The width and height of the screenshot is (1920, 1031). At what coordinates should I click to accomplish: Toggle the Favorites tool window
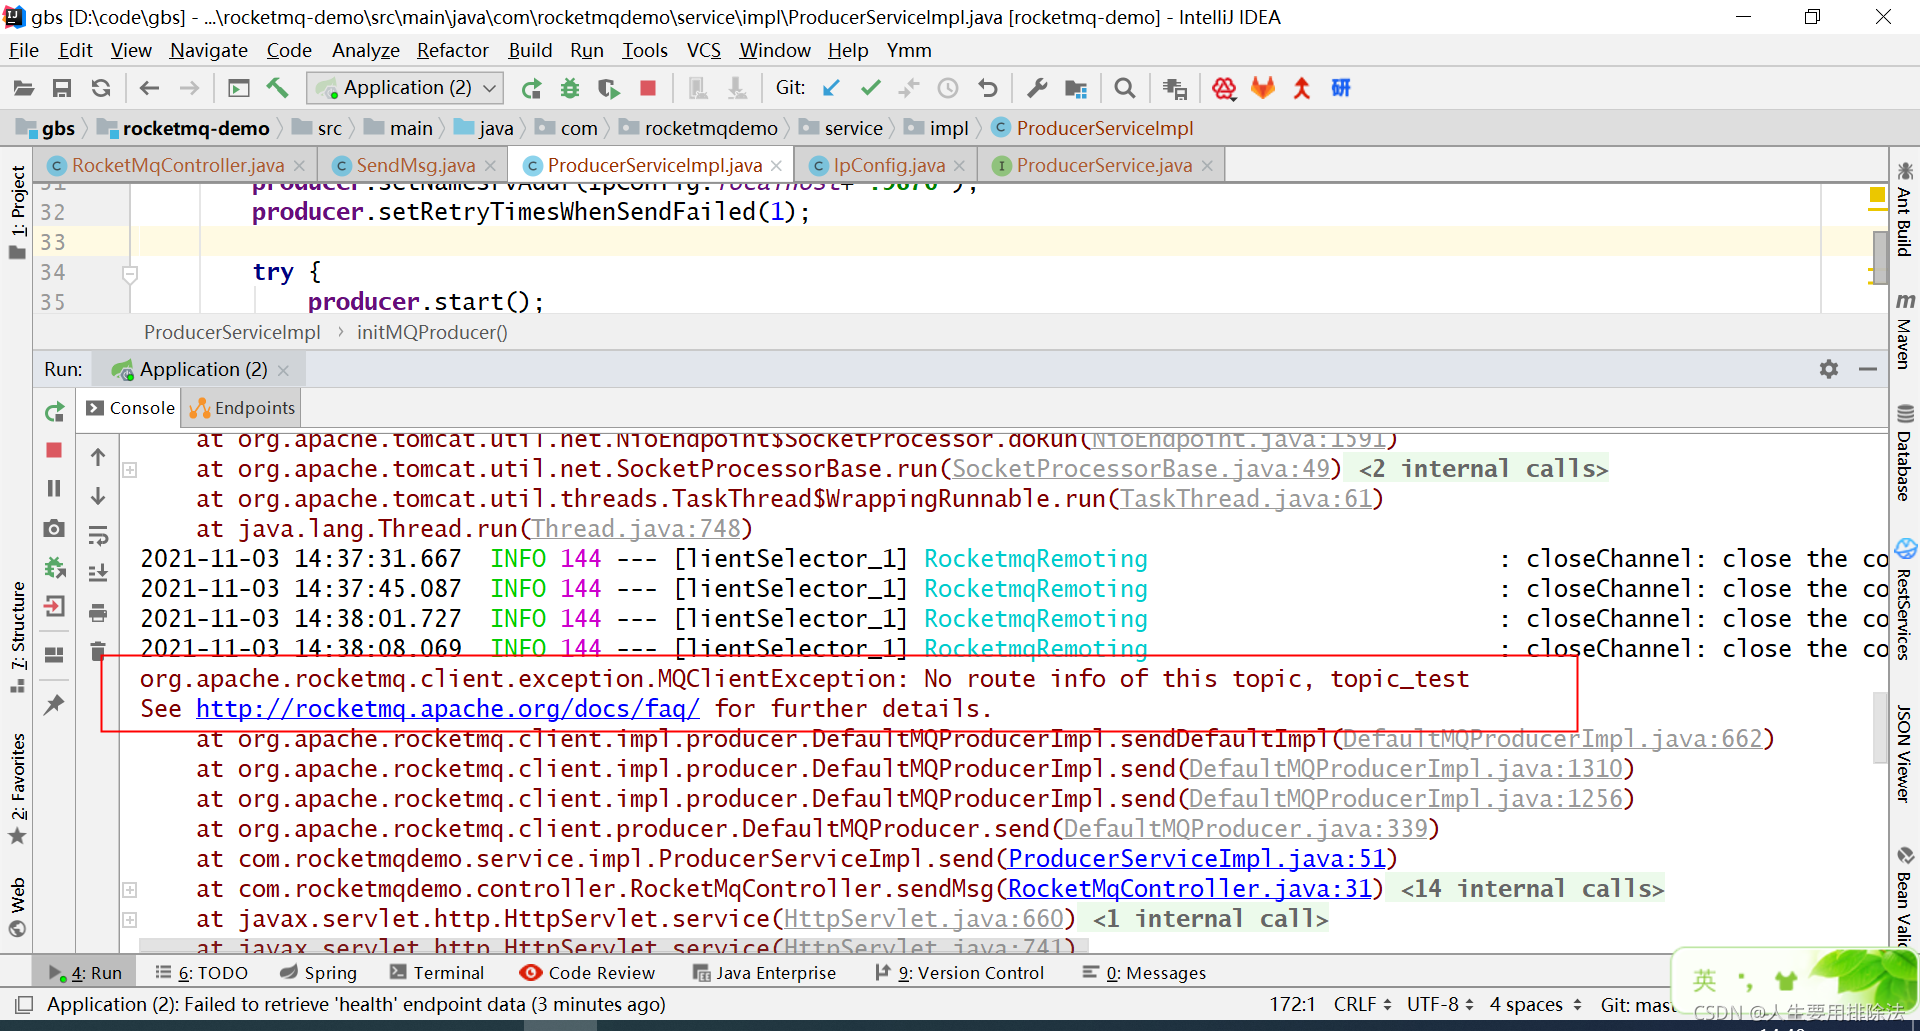pyautogui.click(x=17, y=789)
